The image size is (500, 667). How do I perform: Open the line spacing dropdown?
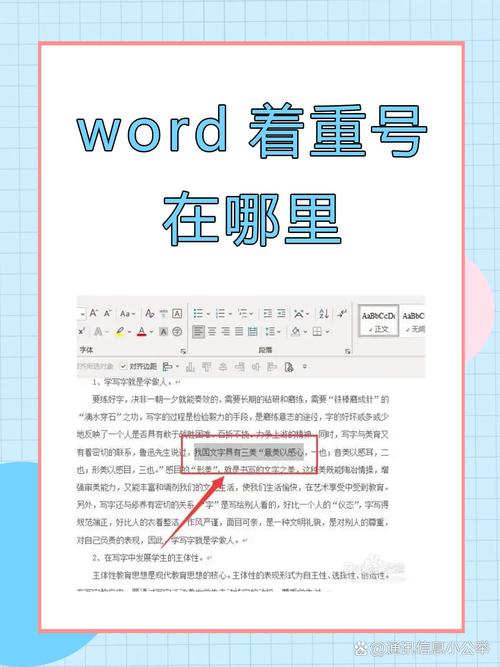coord(272,331)
